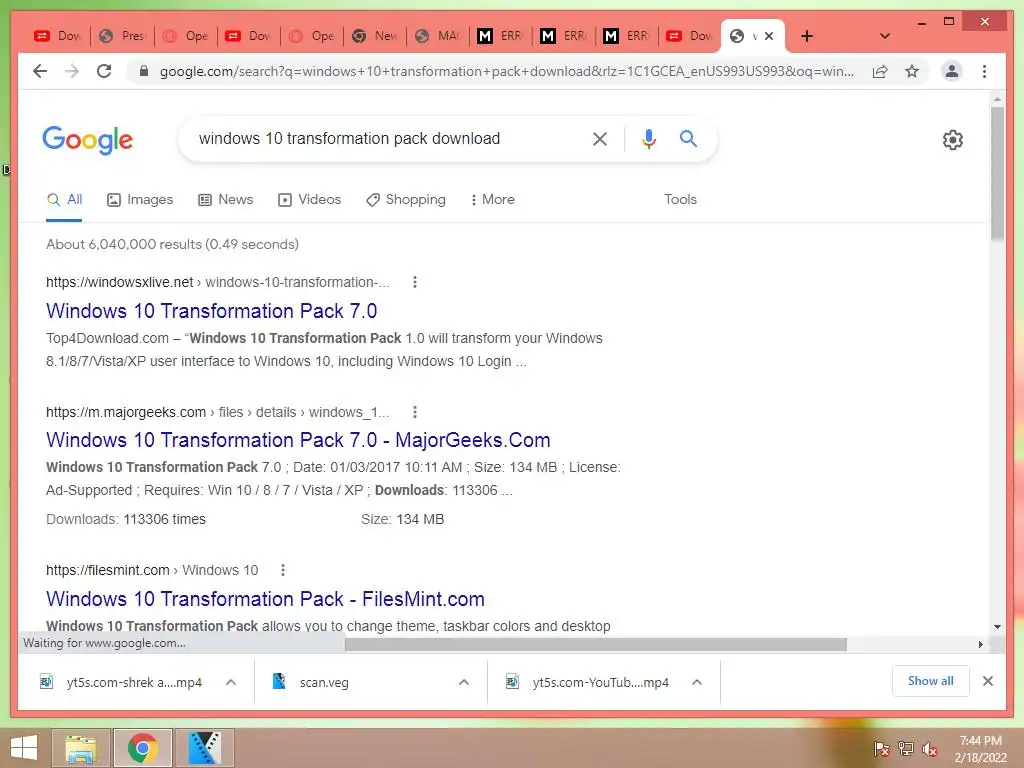Open search Tools
Screen dimensions: 1024x768
coord(680,200)
